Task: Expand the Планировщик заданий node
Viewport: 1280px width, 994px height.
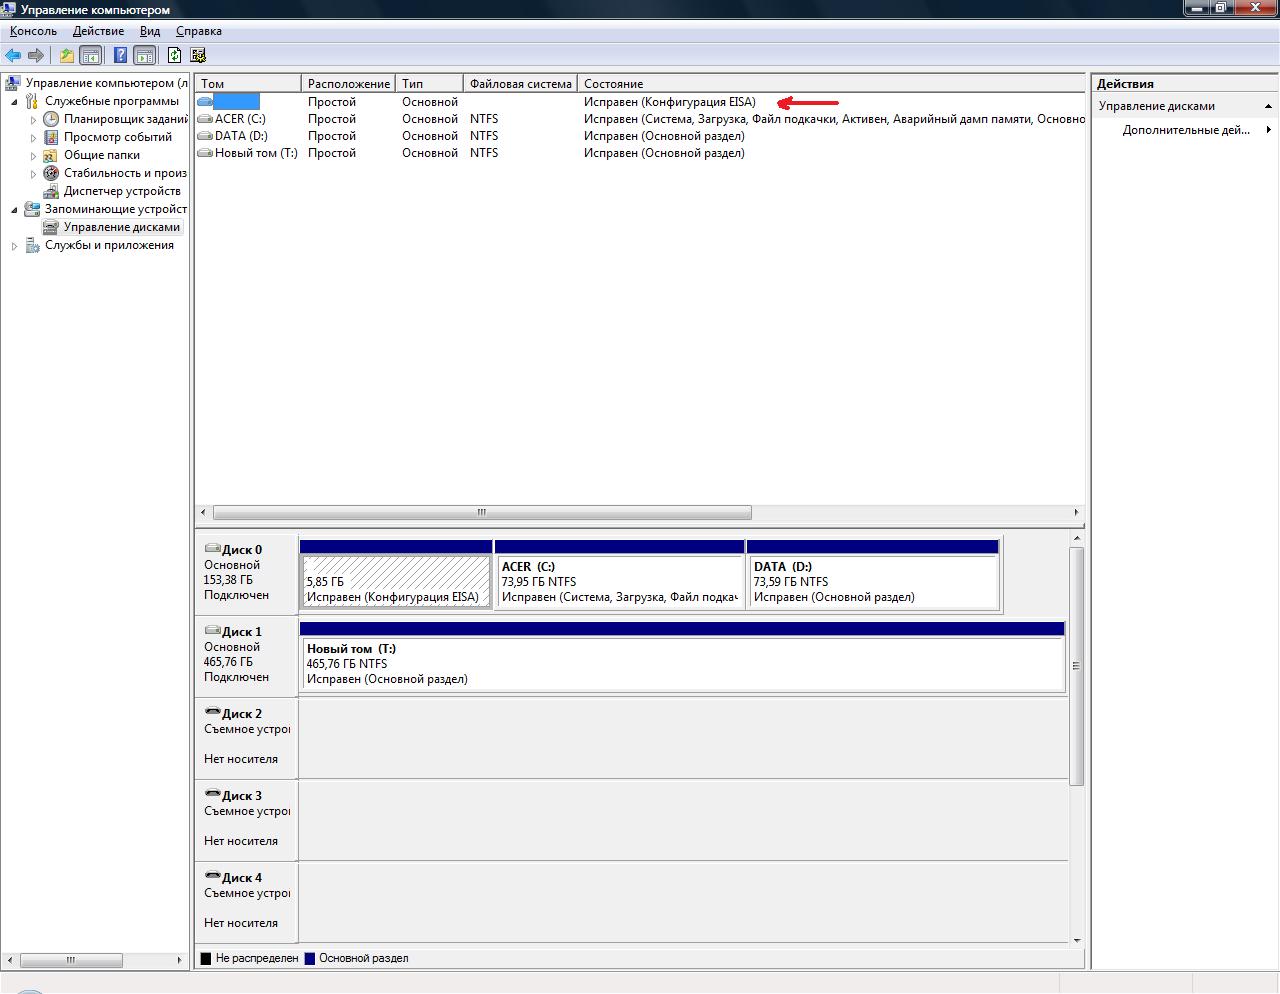Action: 33,120
